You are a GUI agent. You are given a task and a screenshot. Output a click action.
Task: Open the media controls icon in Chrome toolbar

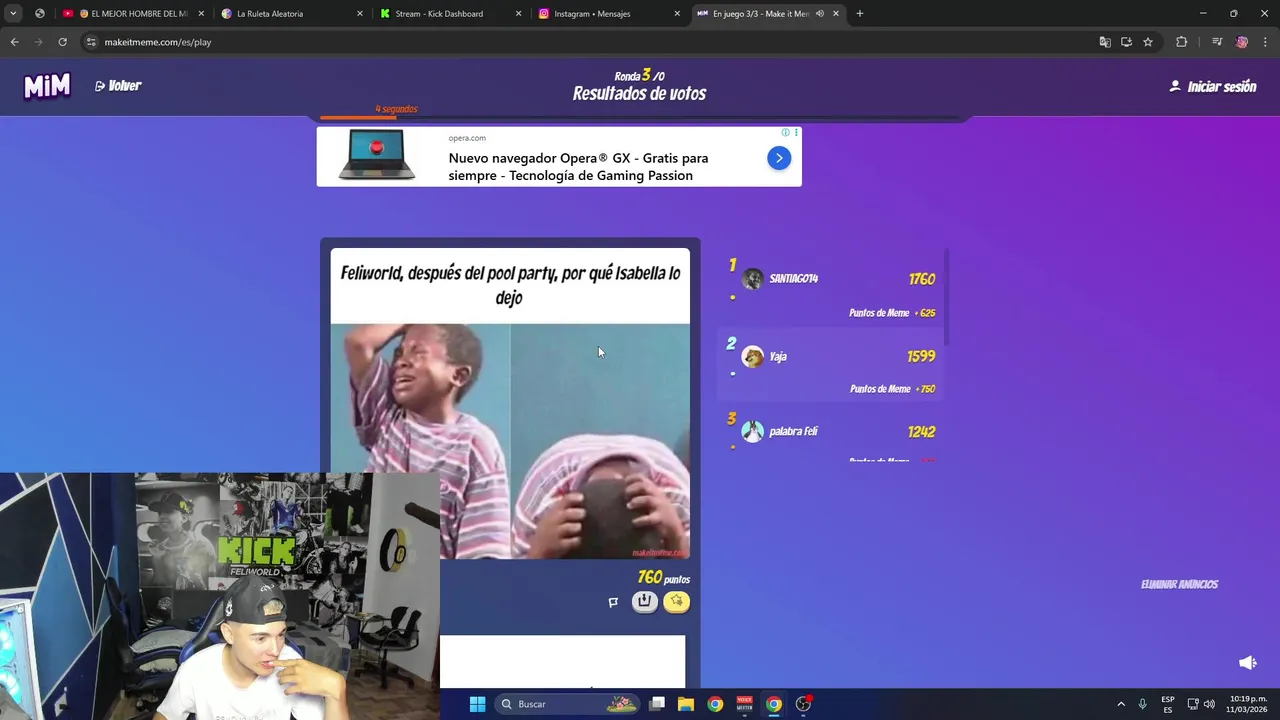(x=1217, y=42)
